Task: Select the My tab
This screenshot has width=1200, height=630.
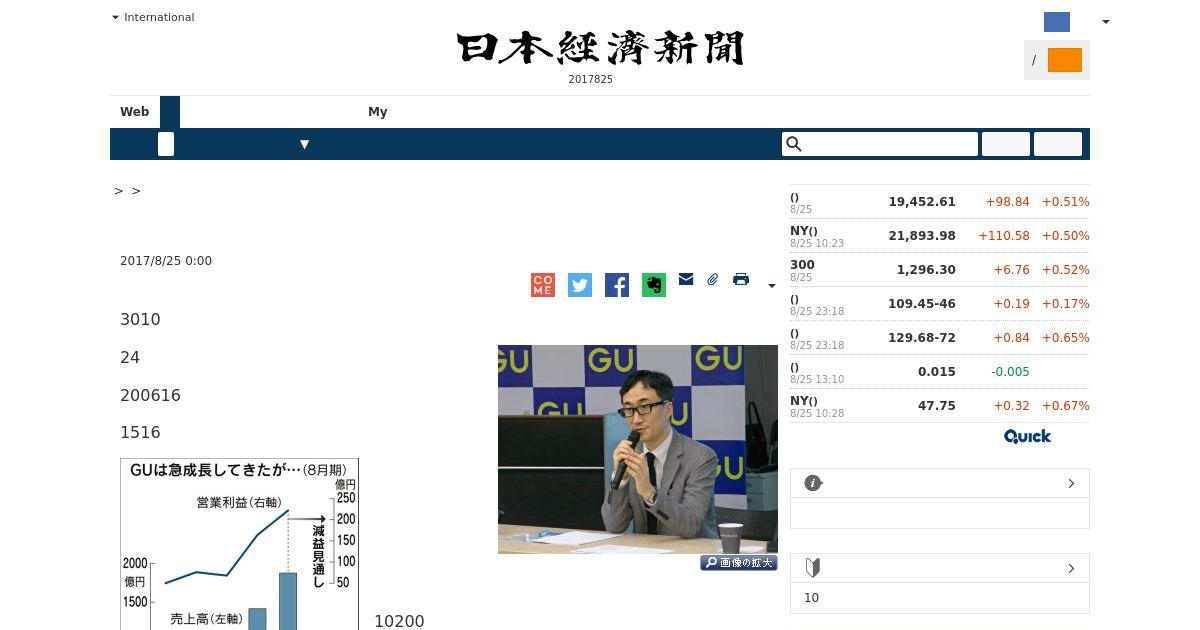Action: (x=378, y=112)
